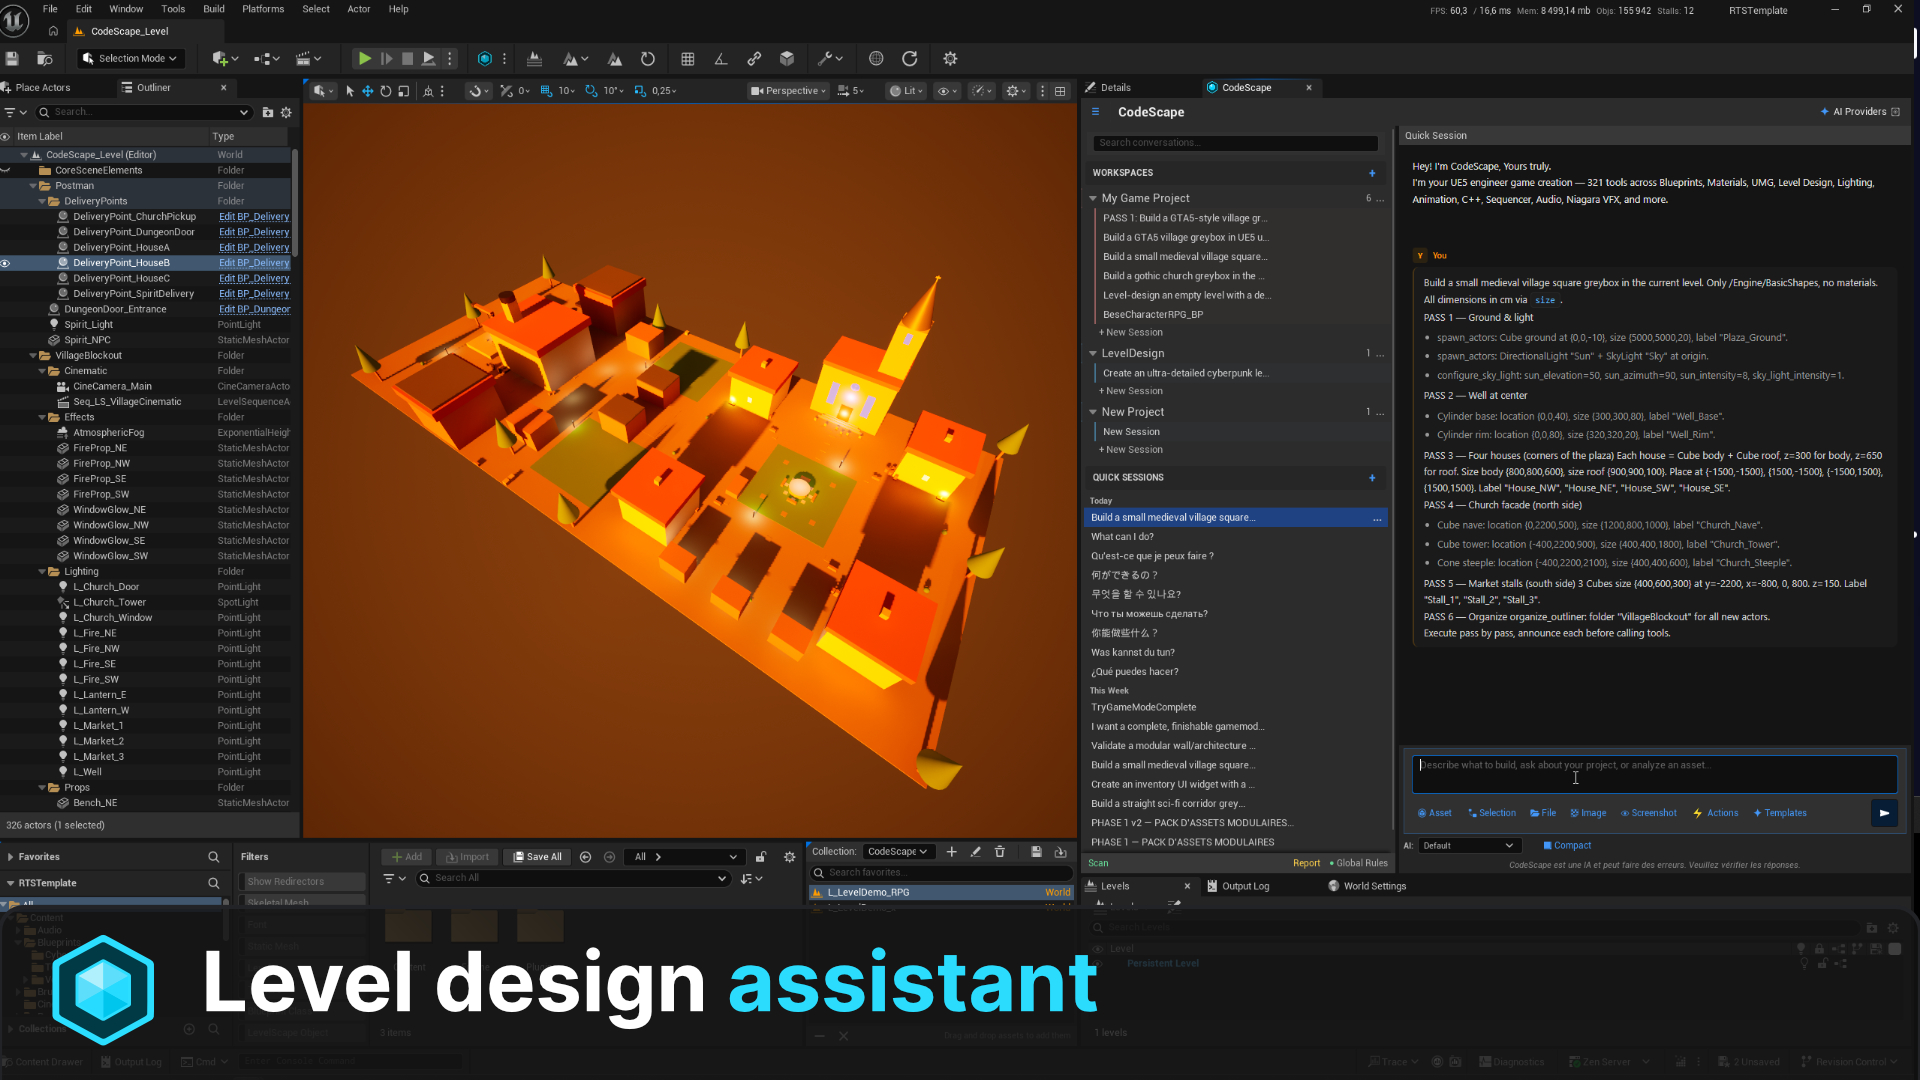Open the Perspective viewport type dropdown
The height and width of the screenshot is (1080, 1920).
point(788,91)
